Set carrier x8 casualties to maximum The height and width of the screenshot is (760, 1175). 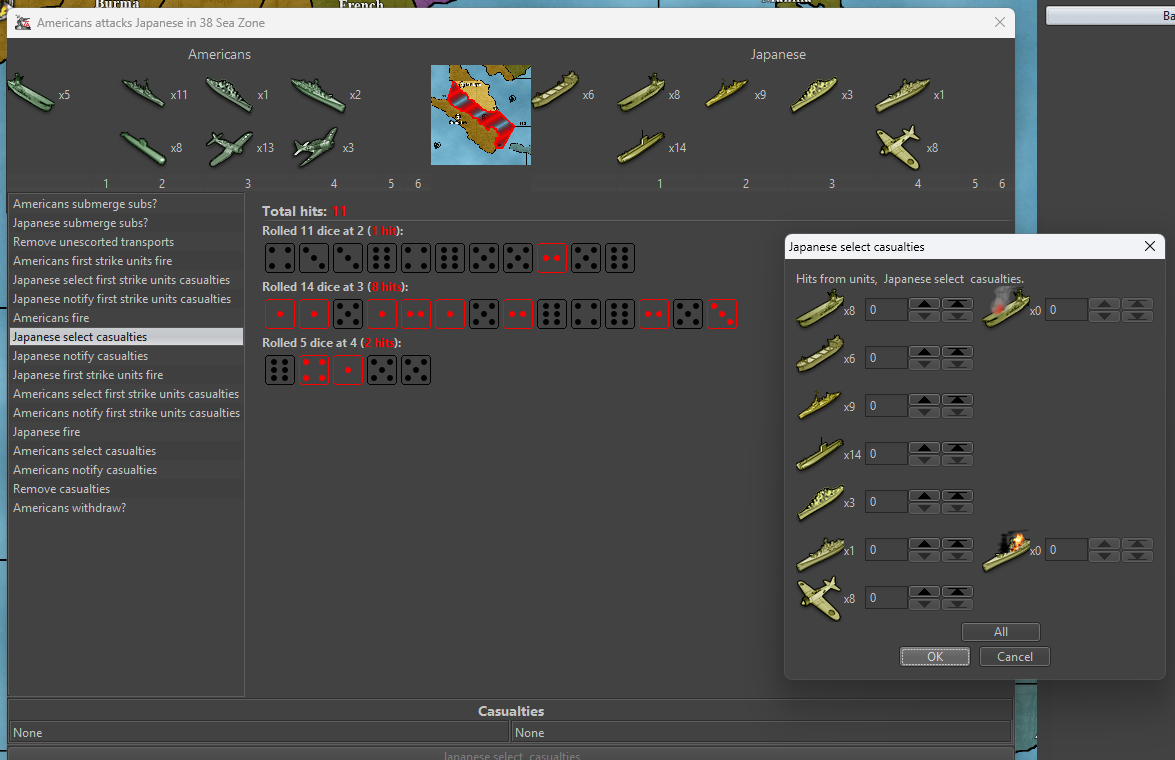click(958, 304)
